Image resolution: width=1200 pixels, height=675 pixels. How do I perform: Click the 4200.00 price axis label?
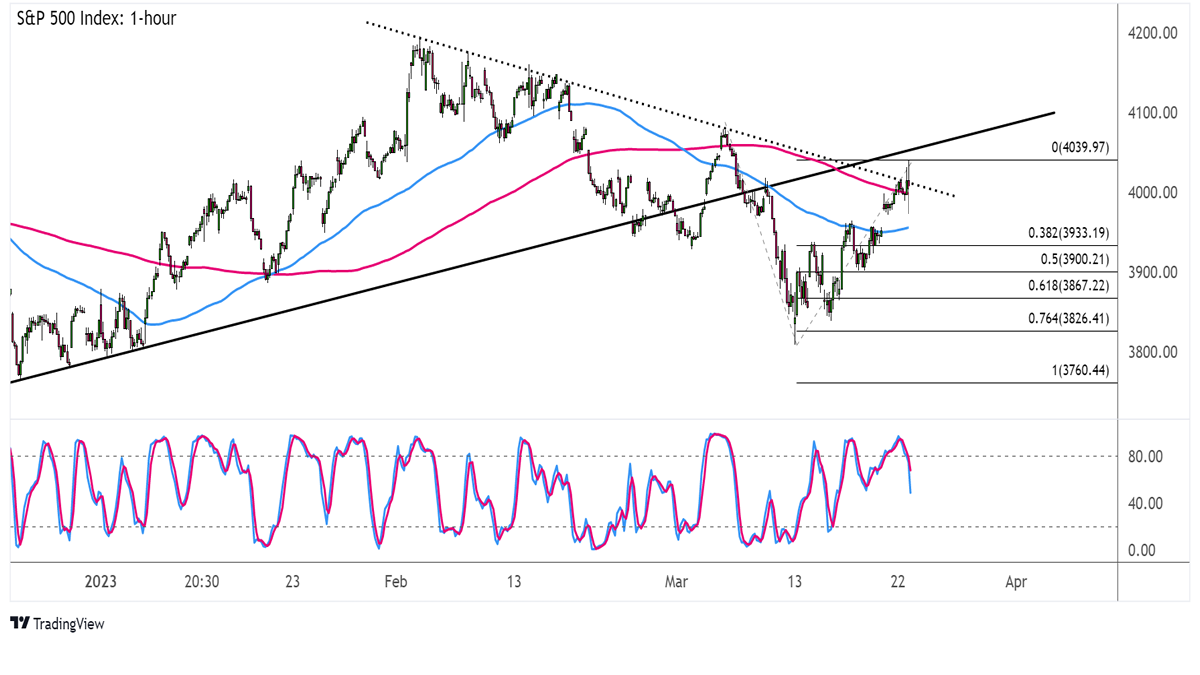coord(1151,33)
